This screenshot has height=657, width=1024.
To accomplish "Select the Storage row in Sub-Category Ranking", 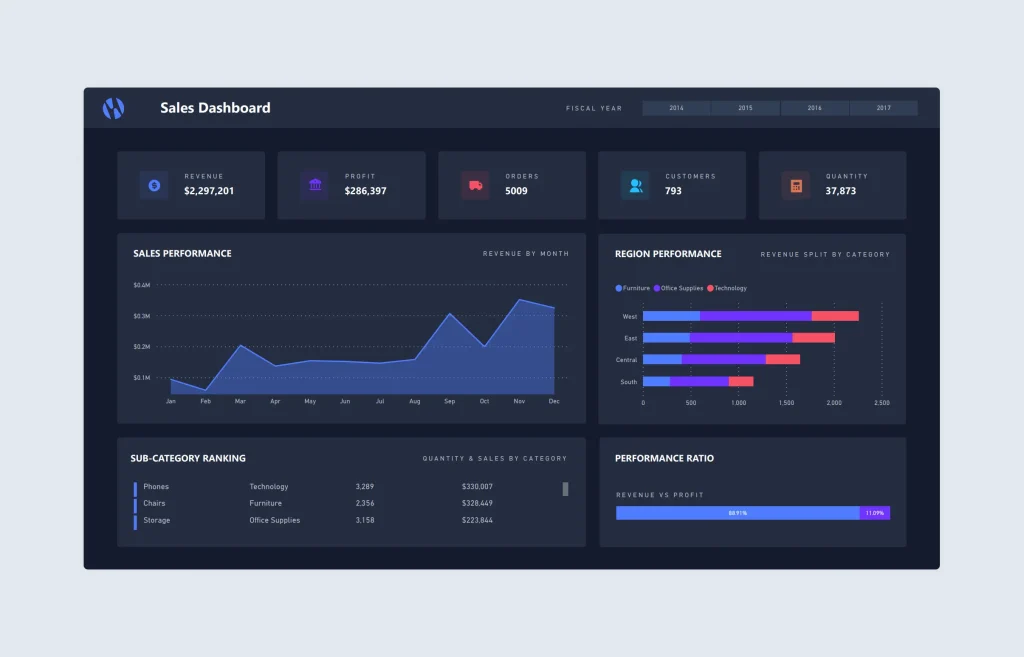I will [158, 521].
